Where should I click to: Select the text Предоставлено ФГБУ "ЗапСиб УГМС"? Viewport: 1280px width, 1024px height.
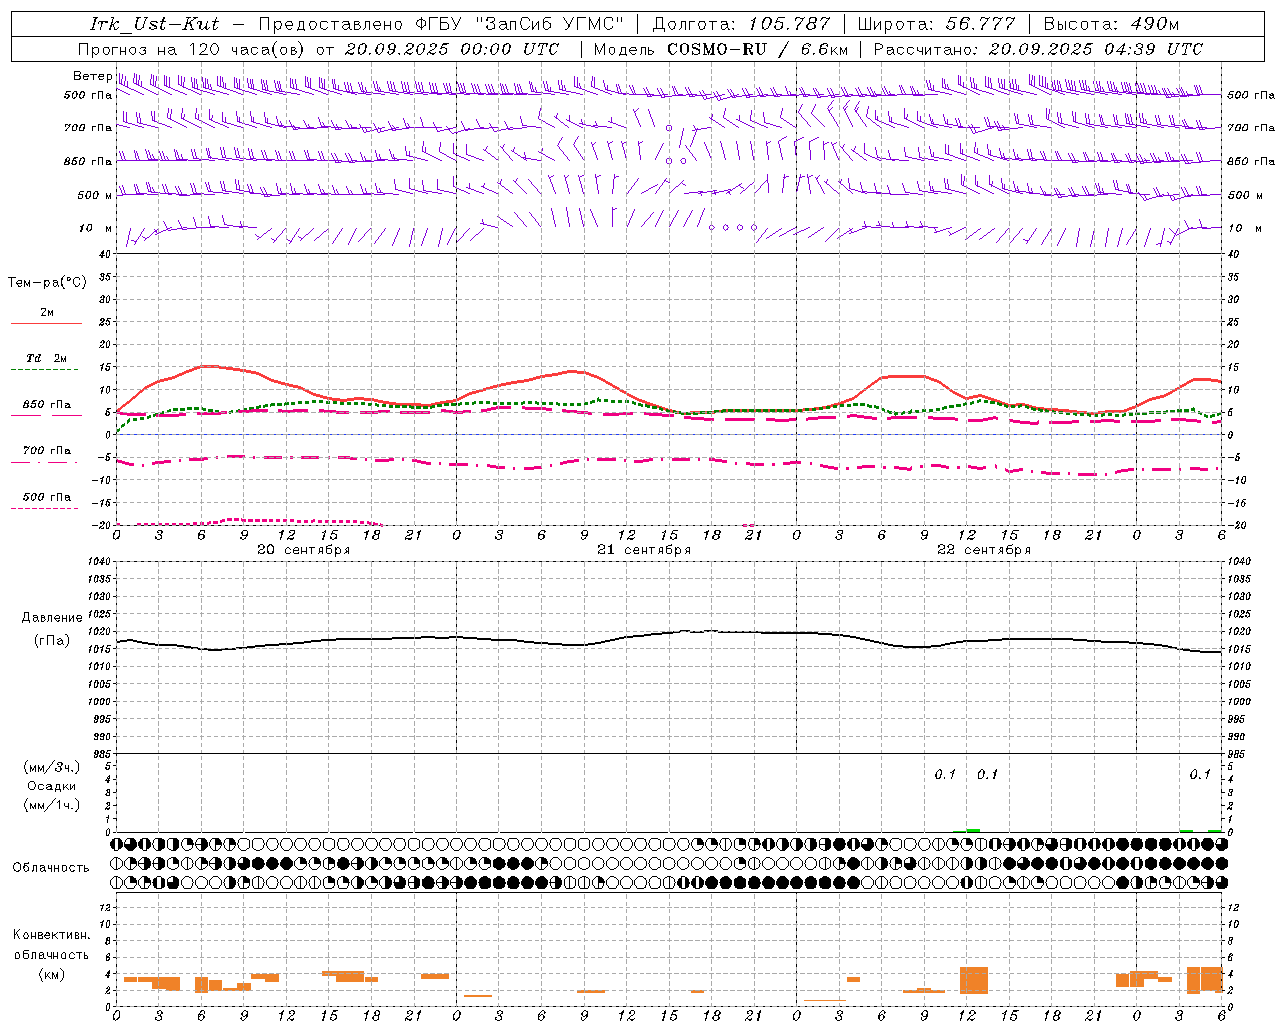click(441, 23)
